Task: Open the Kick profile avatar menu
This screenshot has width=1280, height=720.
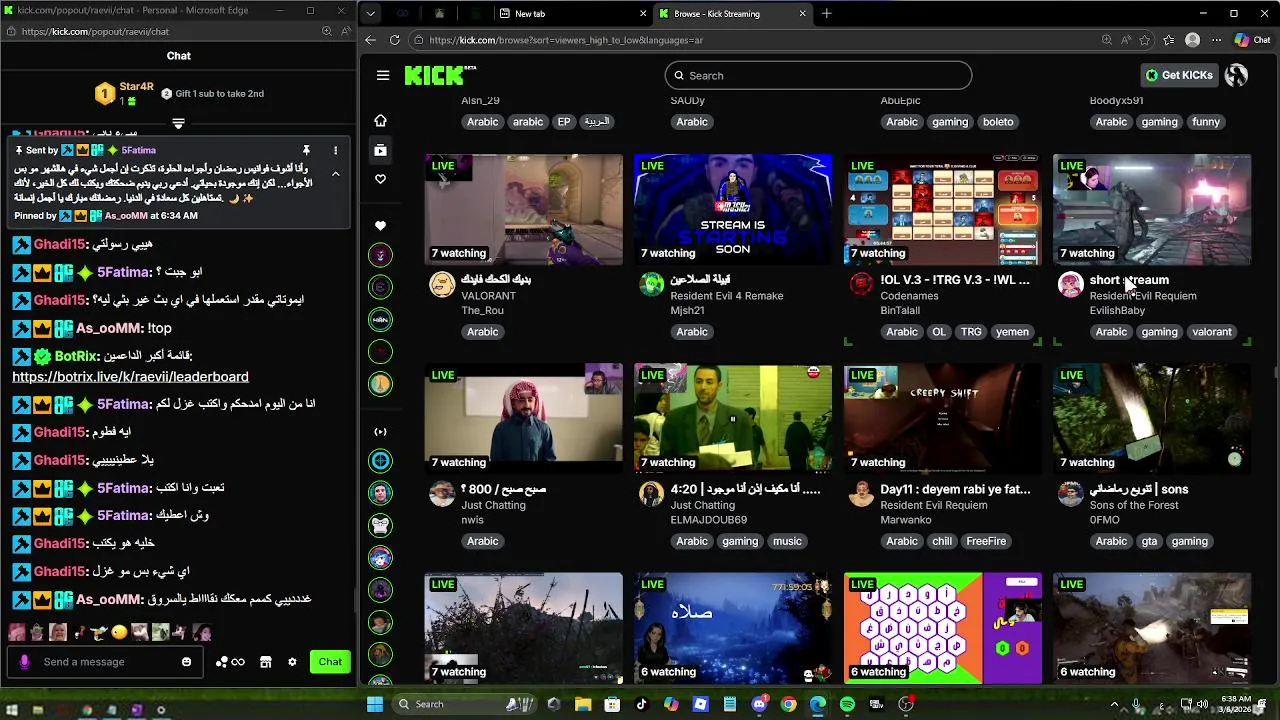Action: coord(1237,75)
